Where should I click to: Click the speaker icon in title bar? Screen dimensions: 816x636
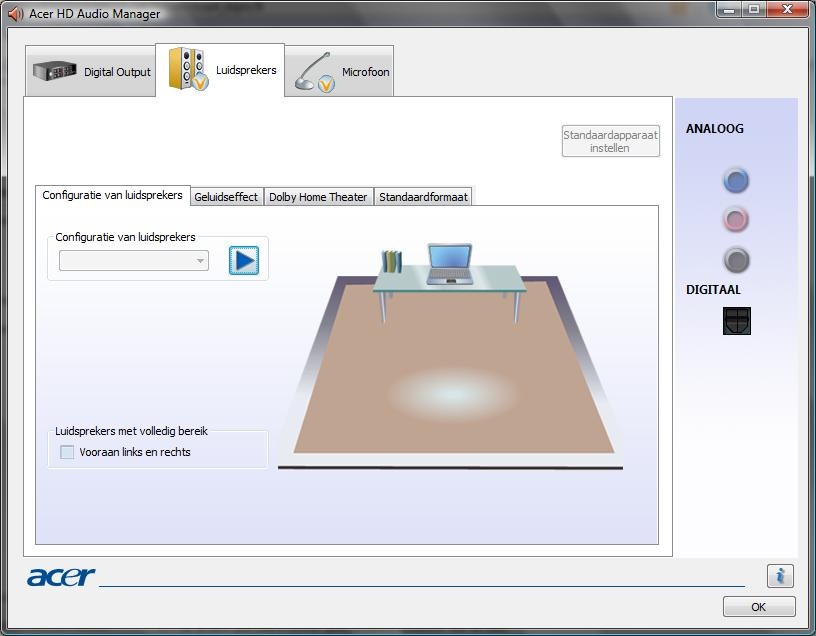16,14
